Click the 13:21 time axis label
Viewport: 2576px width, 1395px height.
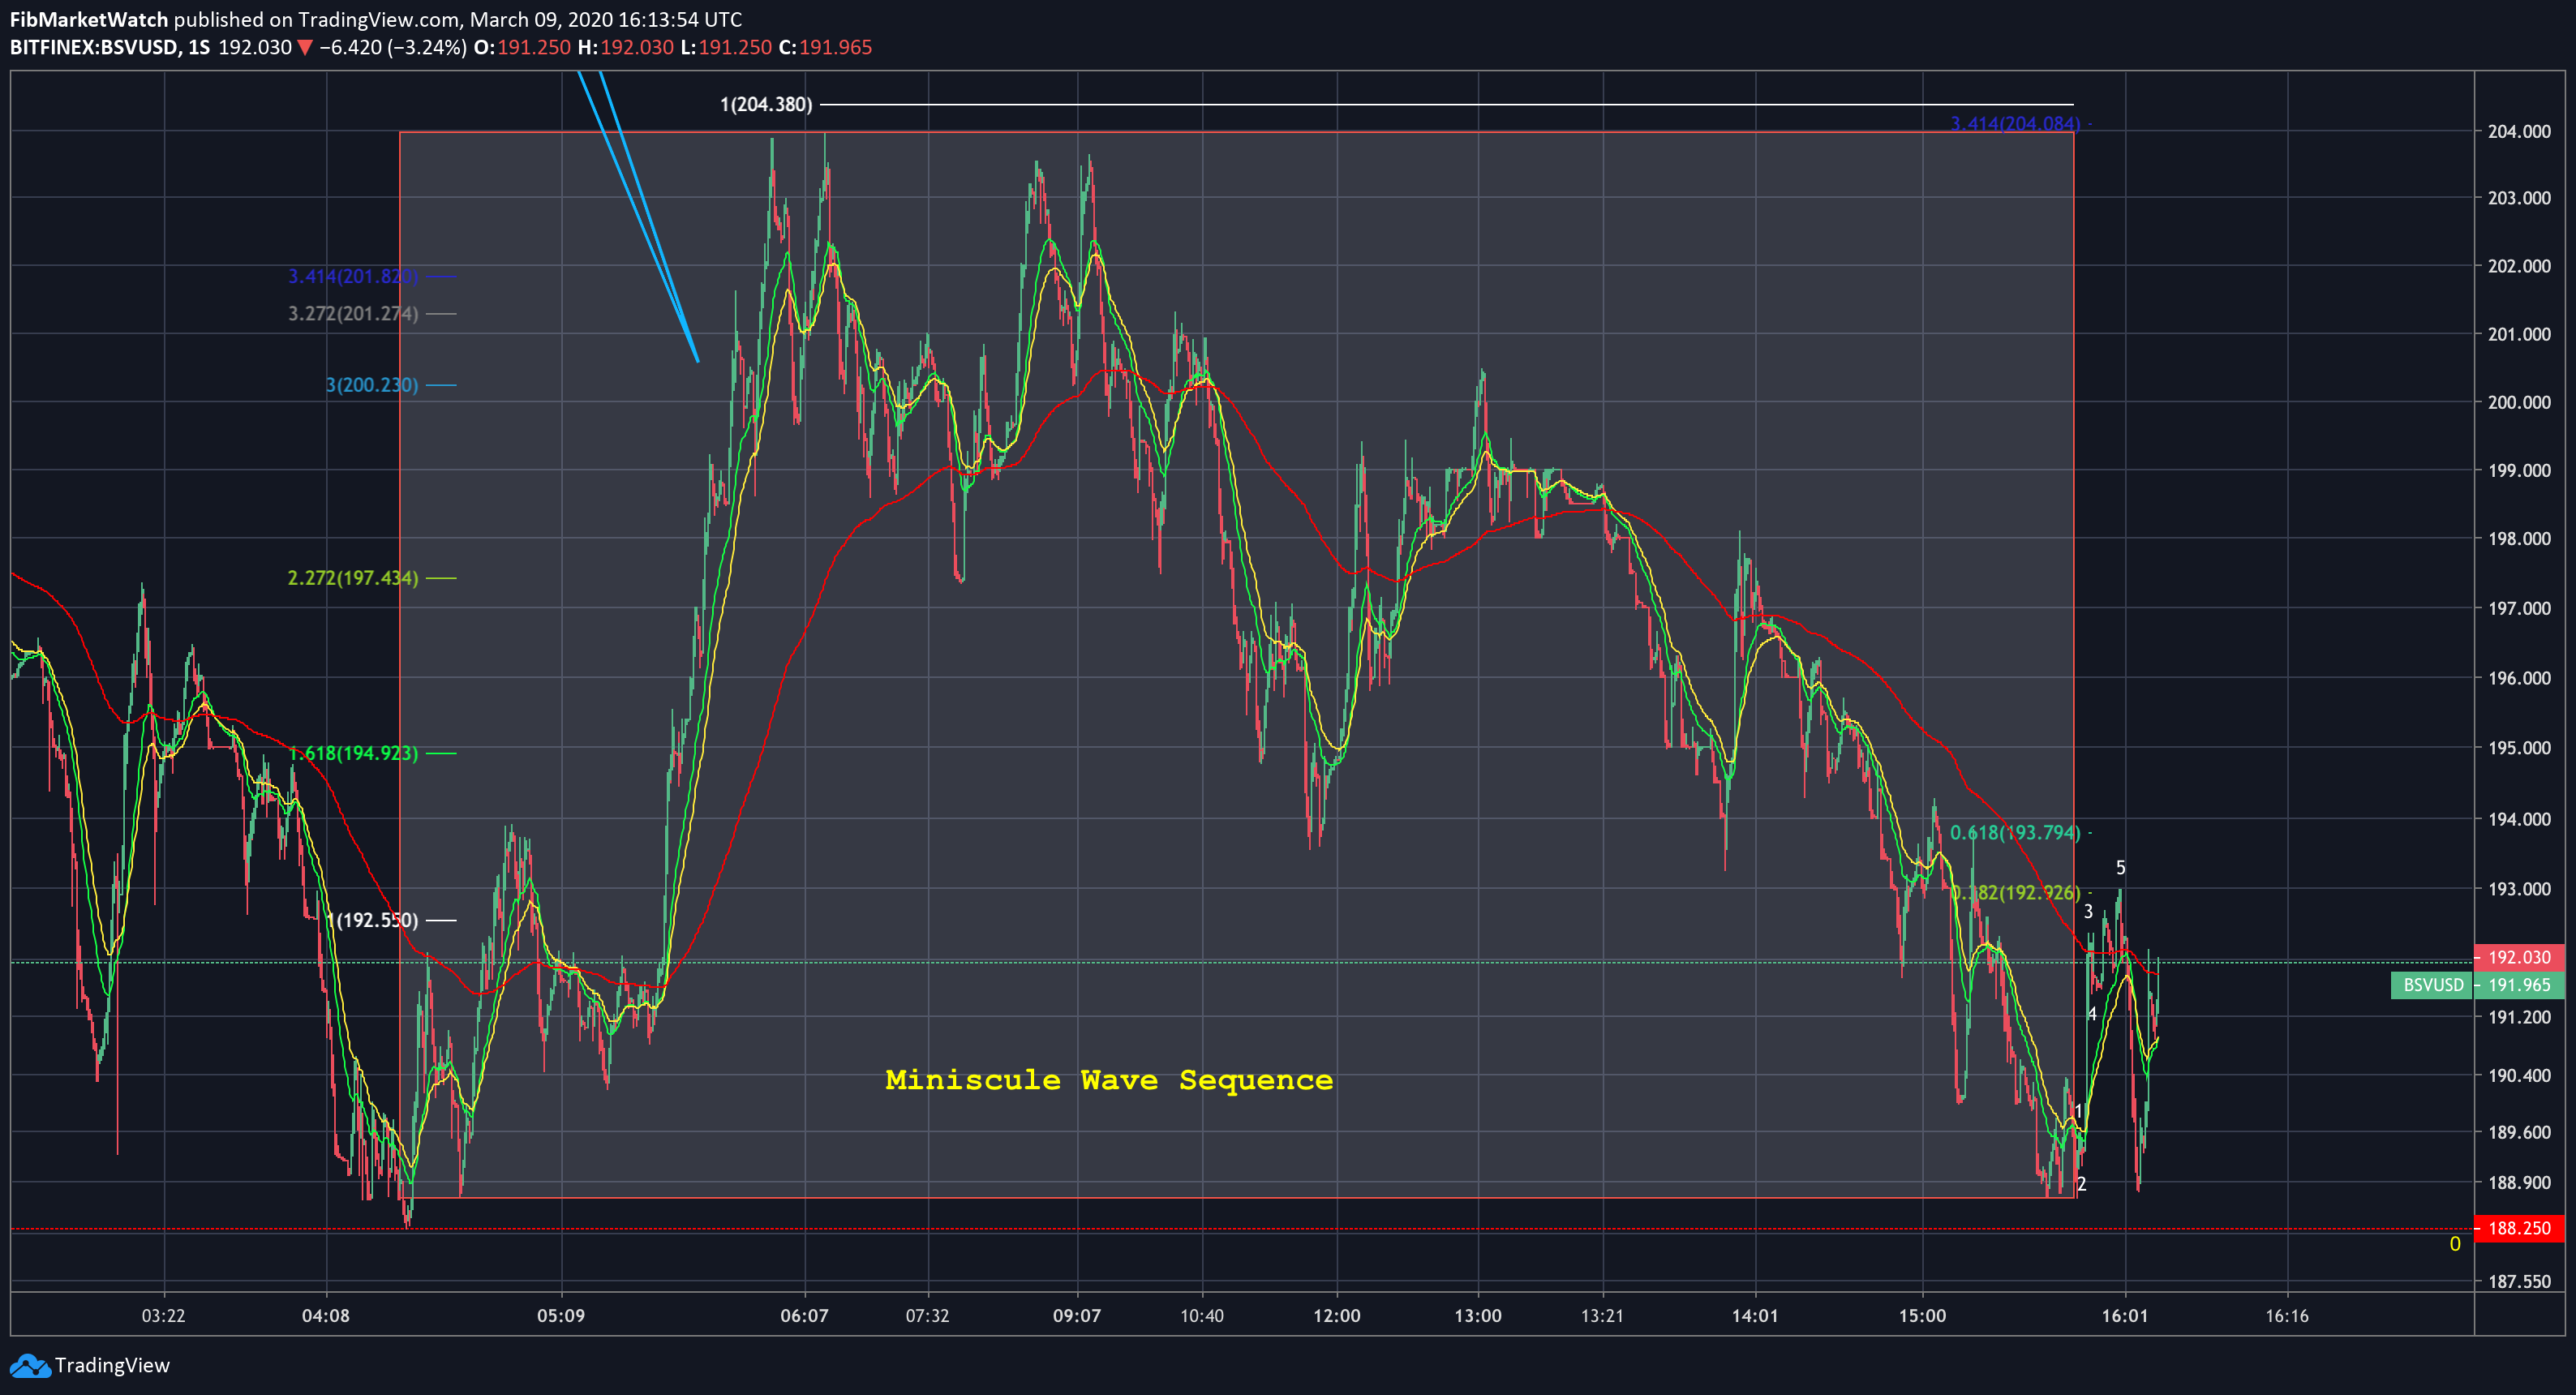click(1602, 1315)
